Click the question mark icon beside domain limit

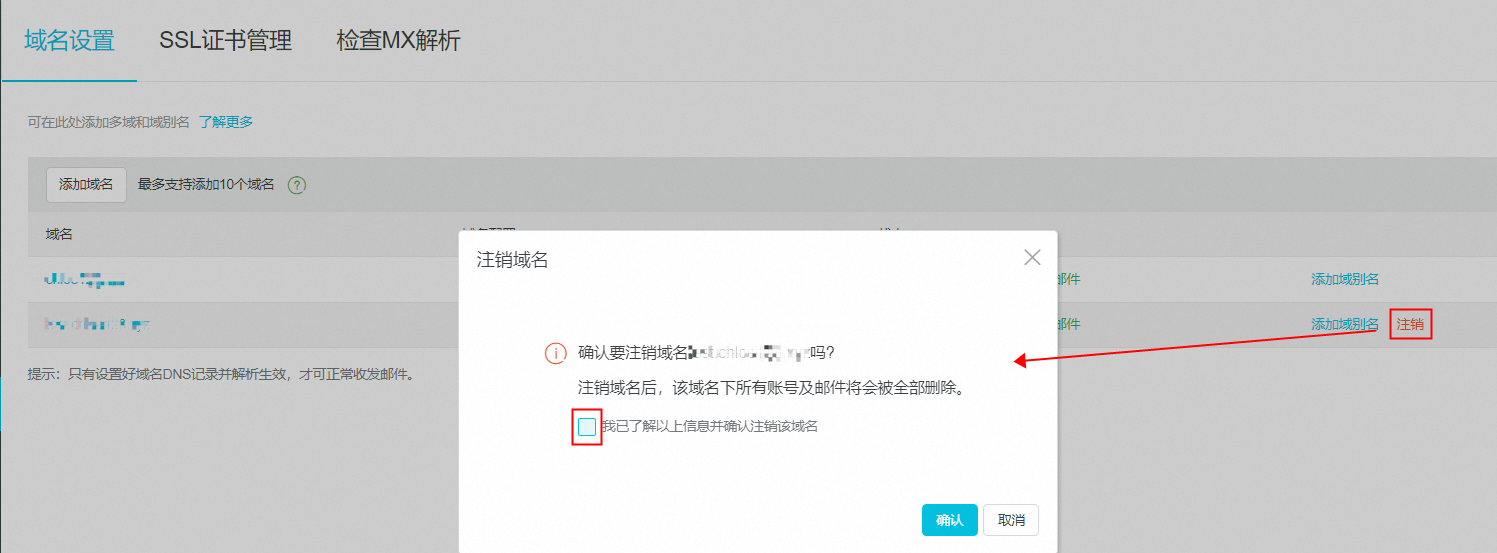(x=296, y=185)
